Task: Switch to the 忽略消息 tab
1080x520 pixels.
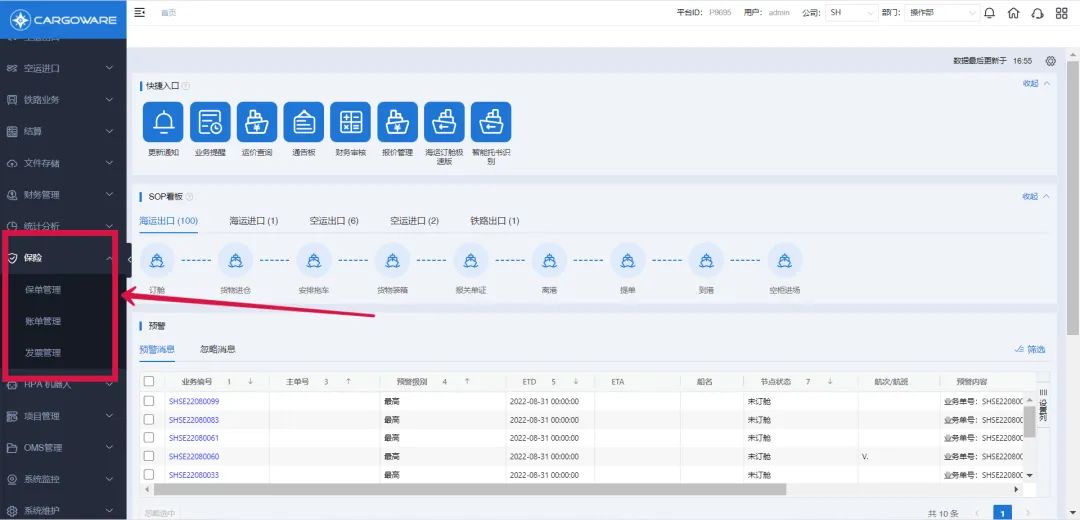Action: click(217, 349)
